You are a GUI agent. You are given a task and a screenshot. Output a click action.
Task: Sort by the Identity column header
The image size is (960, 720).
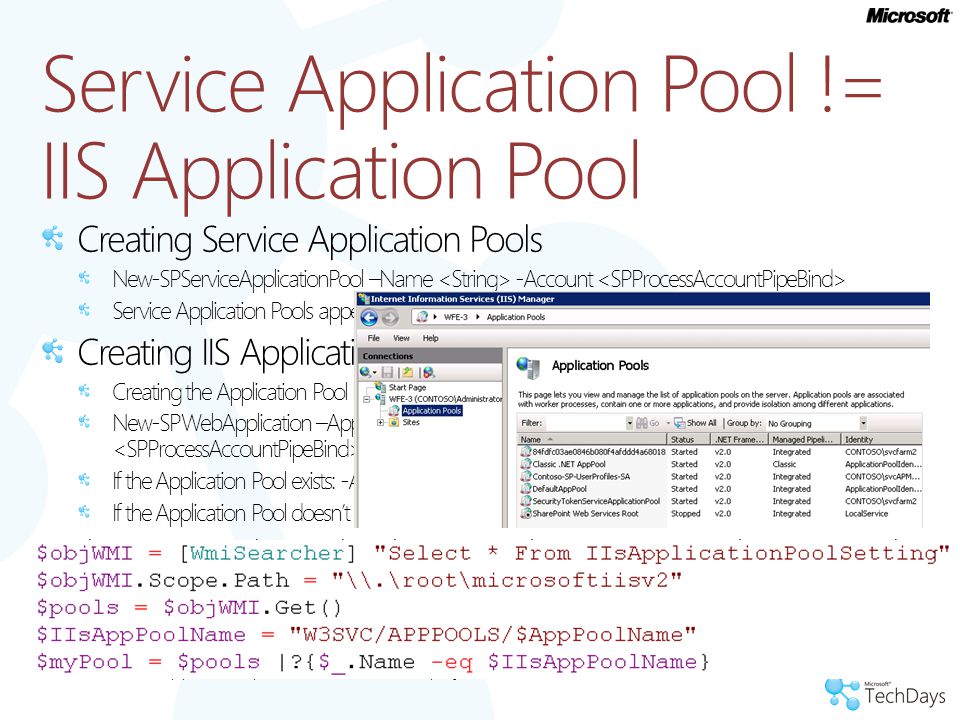882,440
